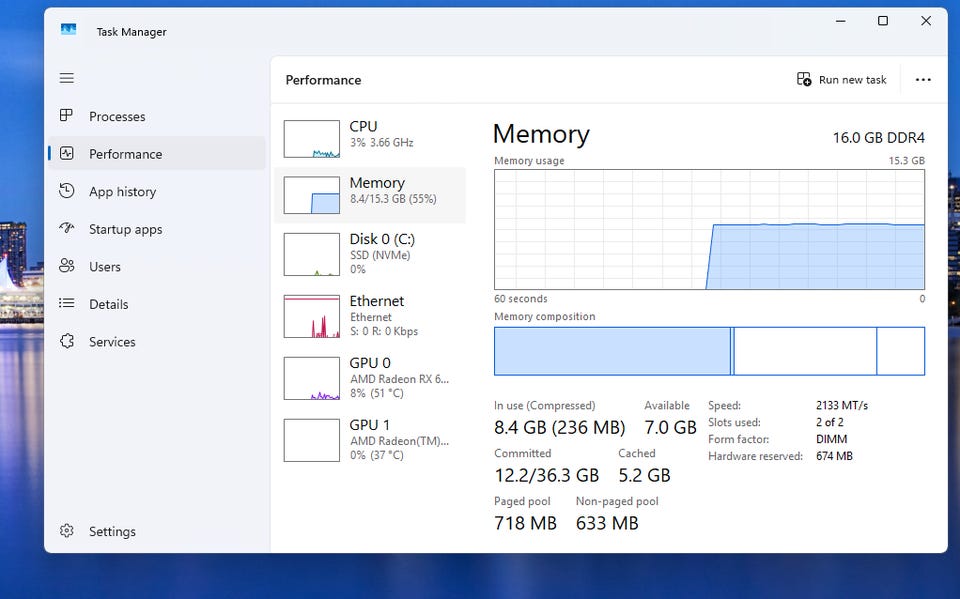
Task: Click the 2133 MT/s speed value
Action: coord(842,405)
